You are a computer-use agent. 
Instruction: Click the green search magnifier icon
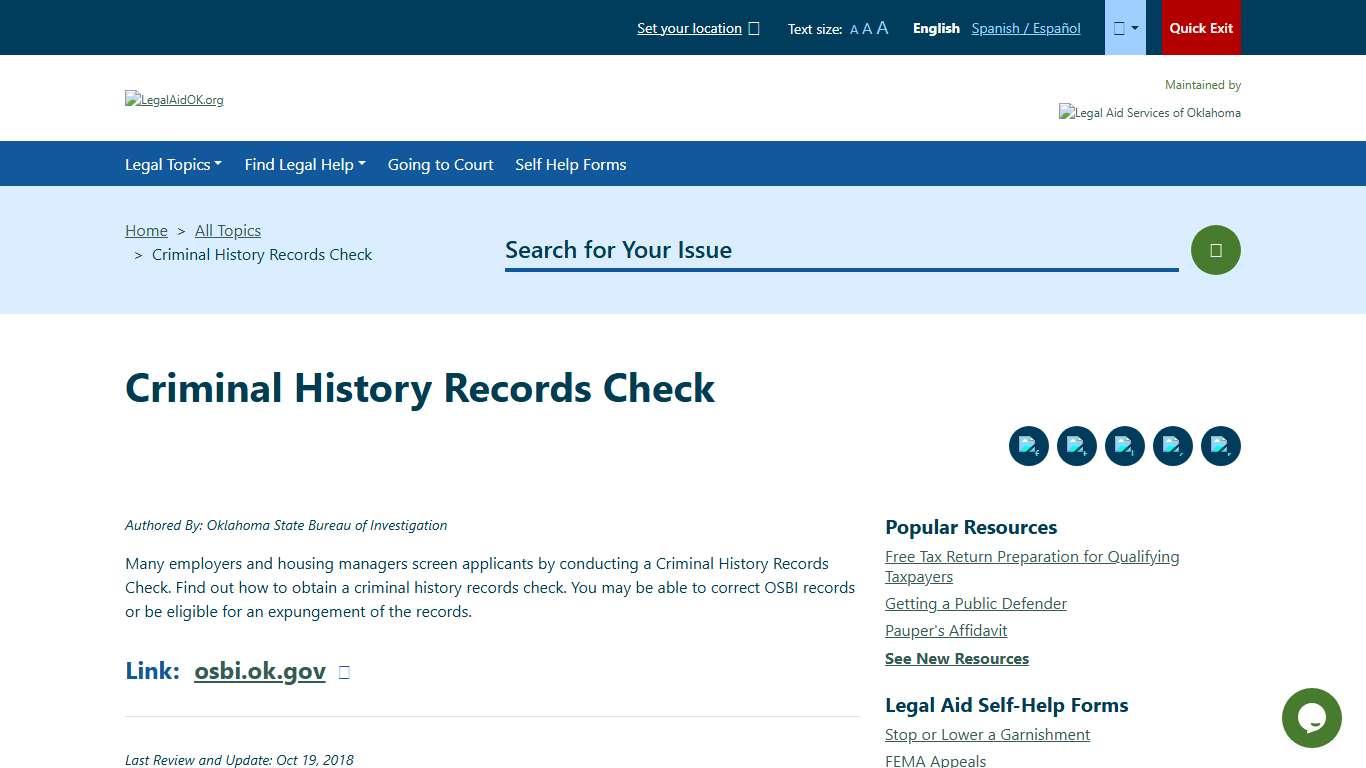(x=1215, y=249)
